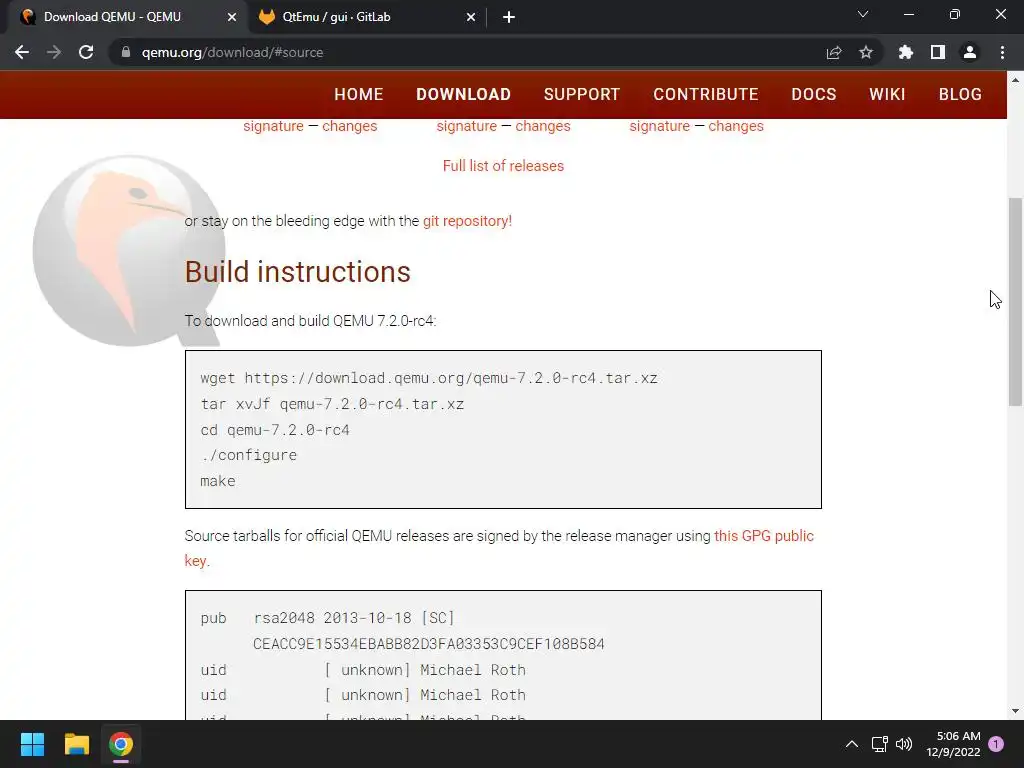Open File Explorer from taskbar
The width and height of the screenshot is (1024, 768).
click(x=76, y=744)
